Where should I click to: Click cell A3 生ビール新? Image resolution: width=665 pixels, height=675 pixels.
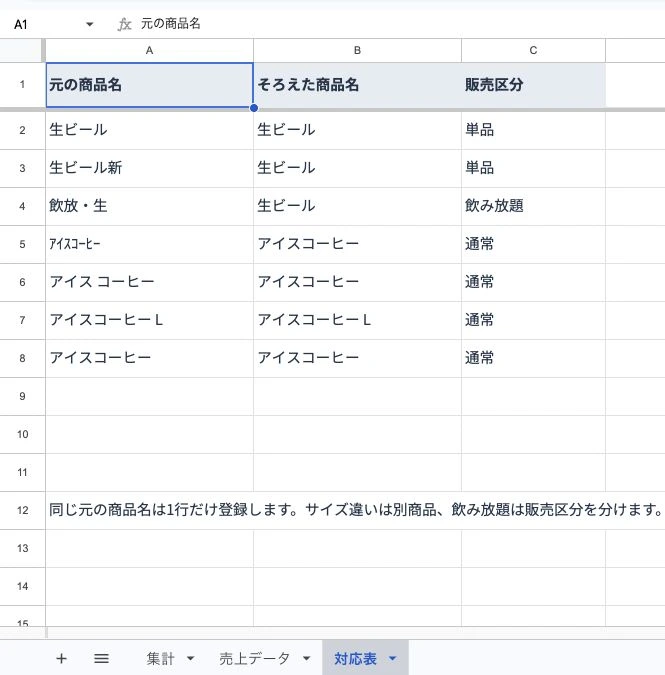click(149, 168)
